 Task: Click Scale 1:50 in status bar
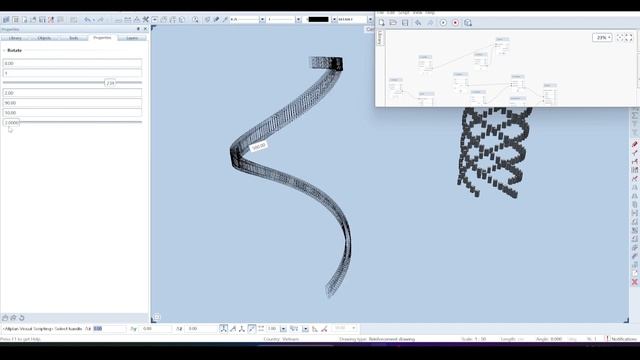(x=473, y=339)
